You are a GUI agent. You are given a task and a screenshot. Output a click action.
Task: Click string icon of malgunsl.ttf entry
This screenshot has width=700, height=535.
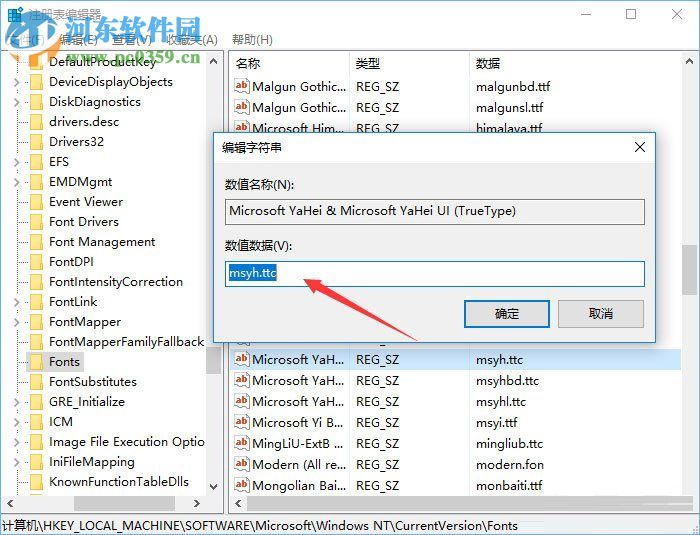[241, 107]
